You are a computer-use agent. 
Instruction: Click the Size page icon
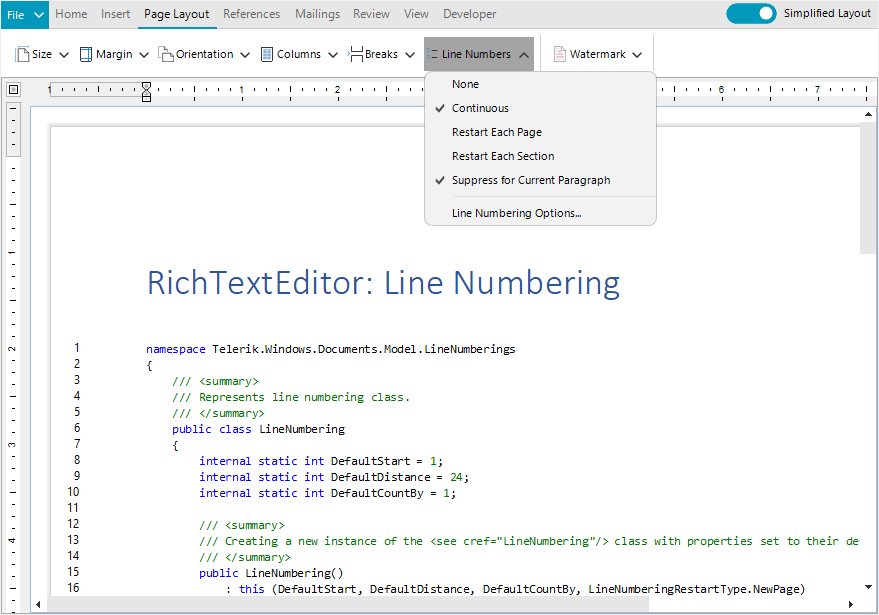coord(22,54)
